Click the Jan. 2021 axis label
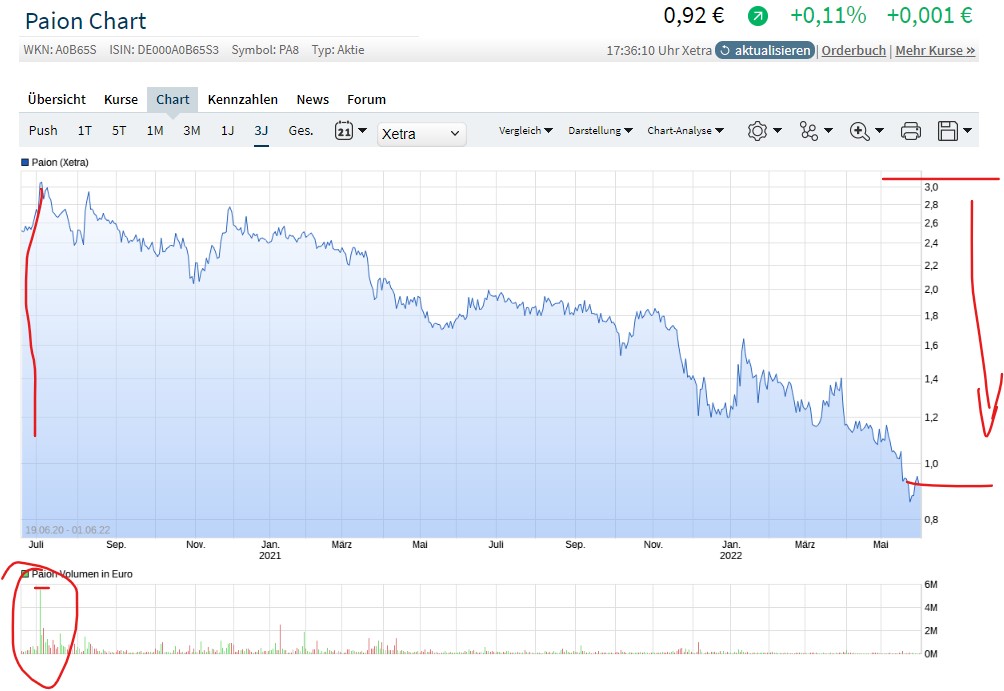Screen dimensions: 1004x691 (x=270, y=550)
